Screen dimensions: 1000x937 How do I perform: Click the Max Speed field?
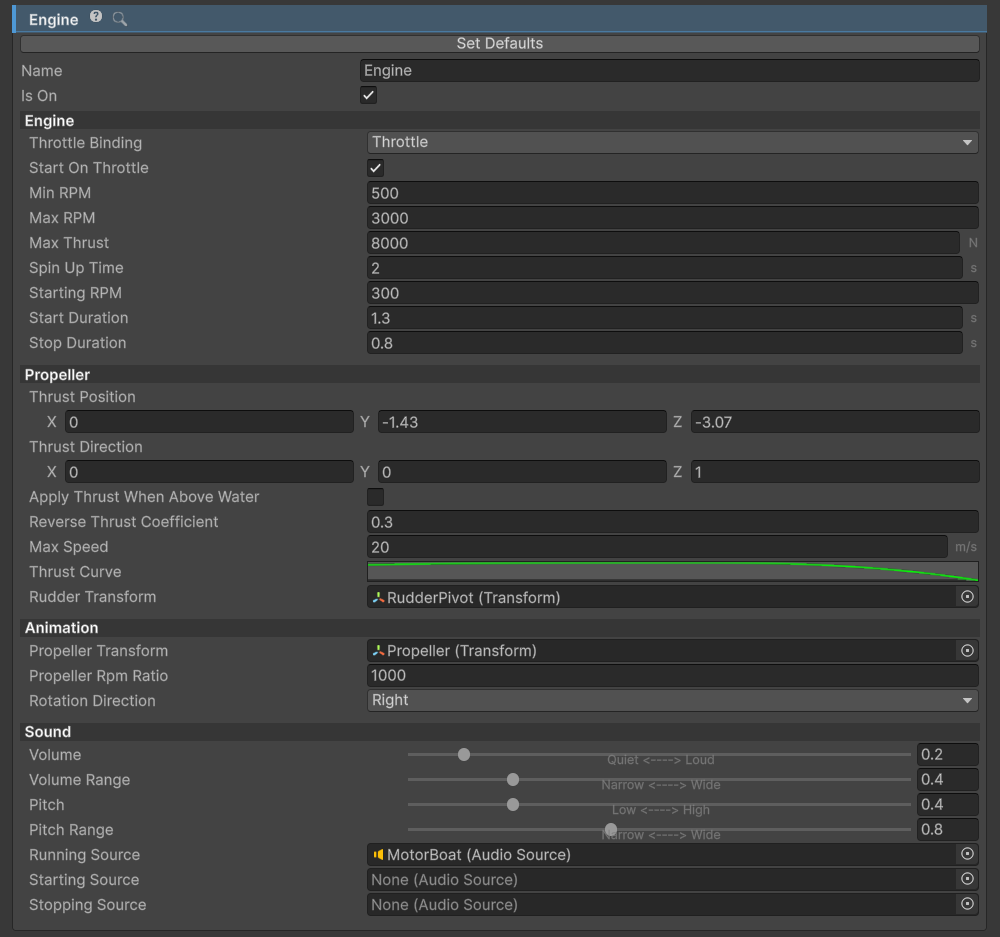(x=658, y=547)
